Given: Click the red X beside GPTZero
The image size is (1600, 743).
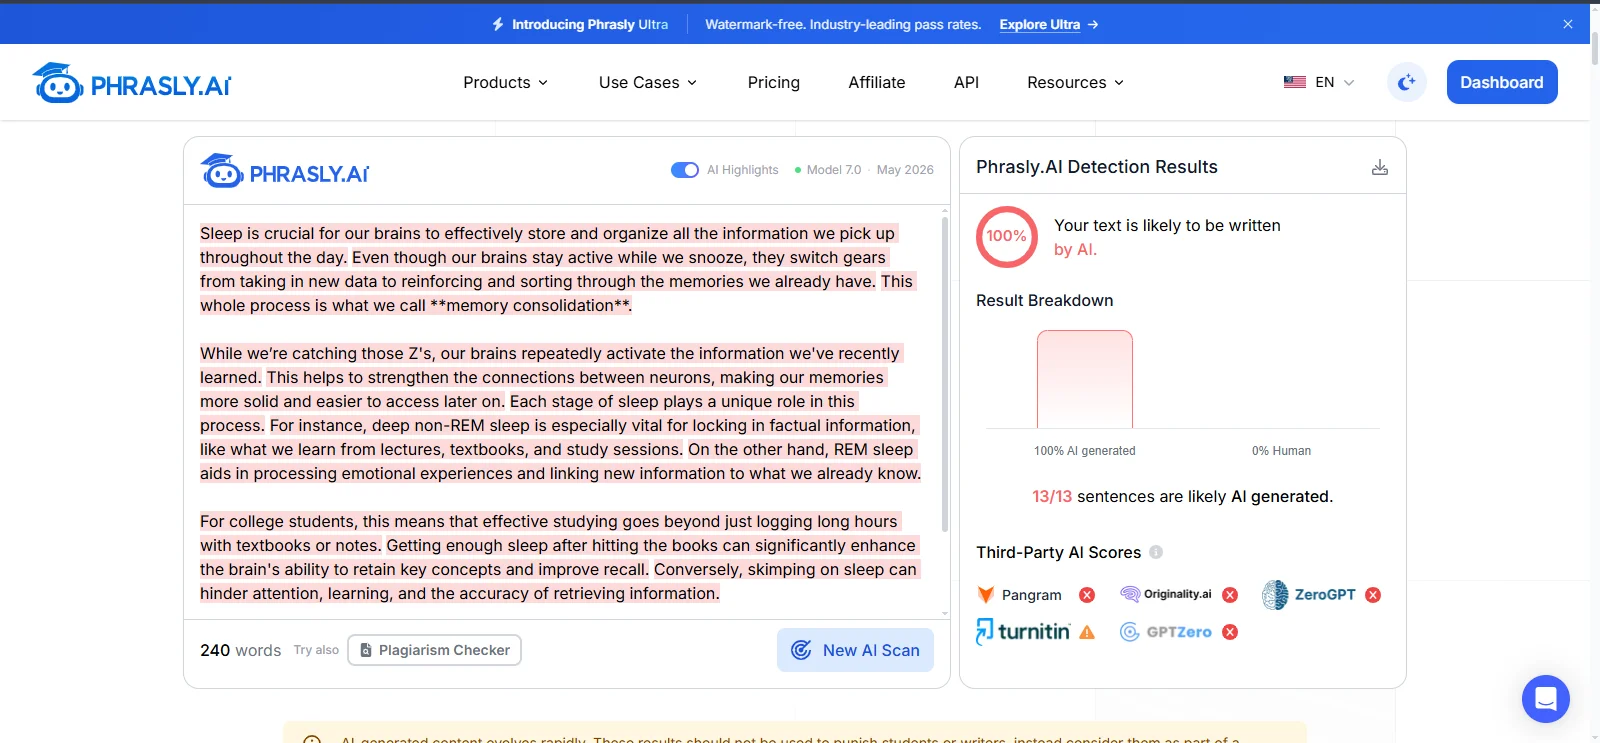Looking at the screenshot, I should (1230, 632).
